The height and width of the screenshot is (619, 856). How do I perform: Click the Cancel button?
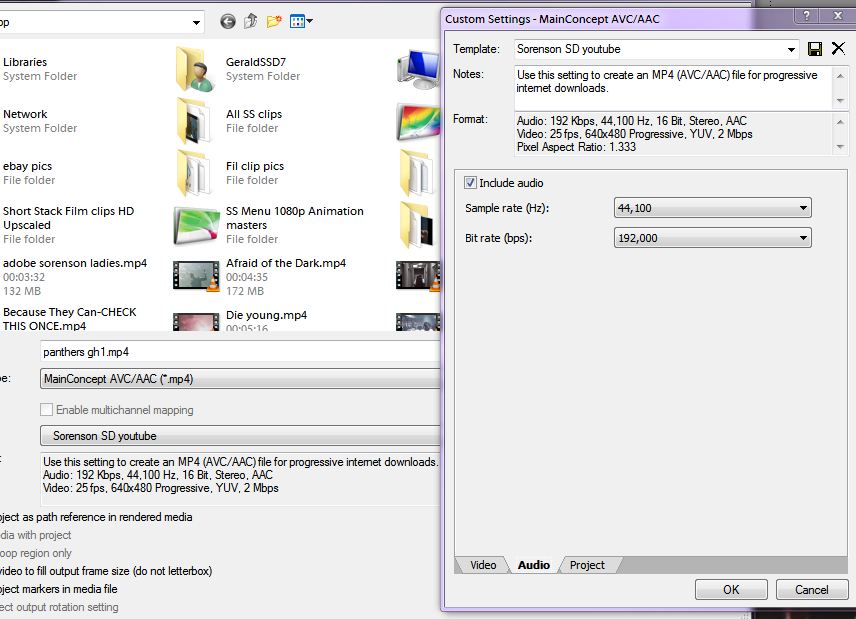pos(811,590)
